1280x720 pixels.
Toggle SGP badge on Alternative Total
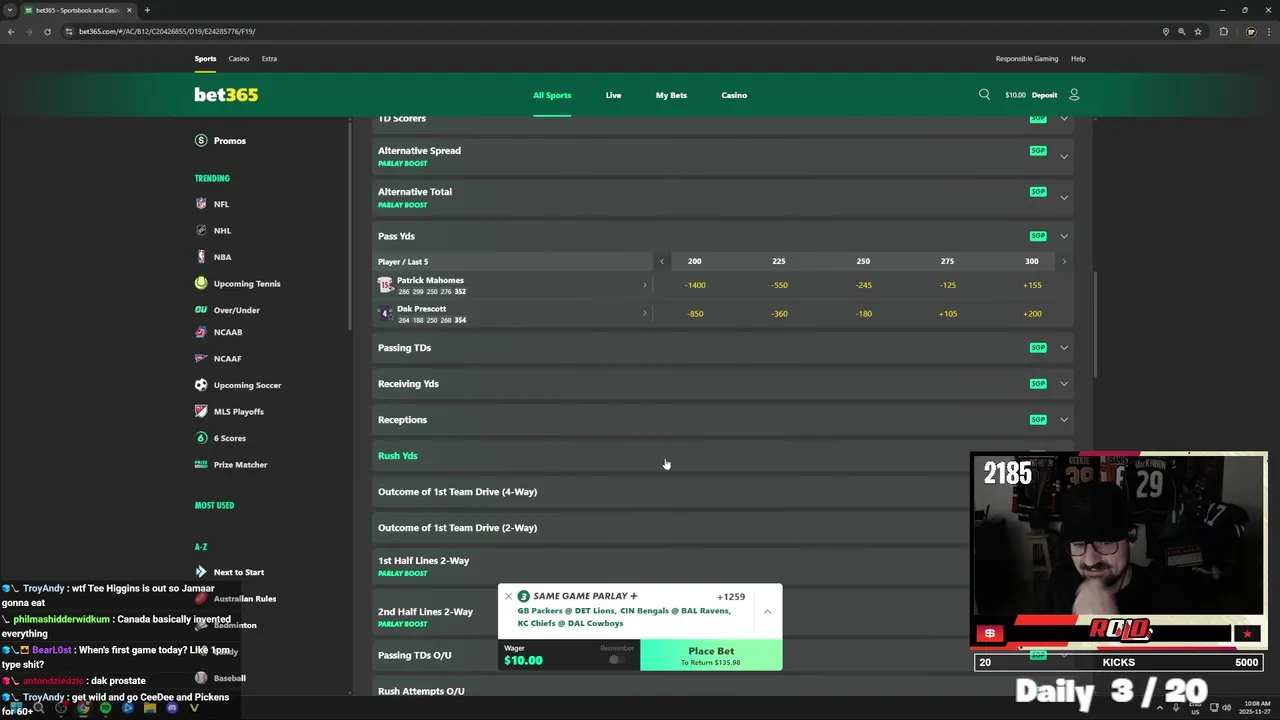1038,192
